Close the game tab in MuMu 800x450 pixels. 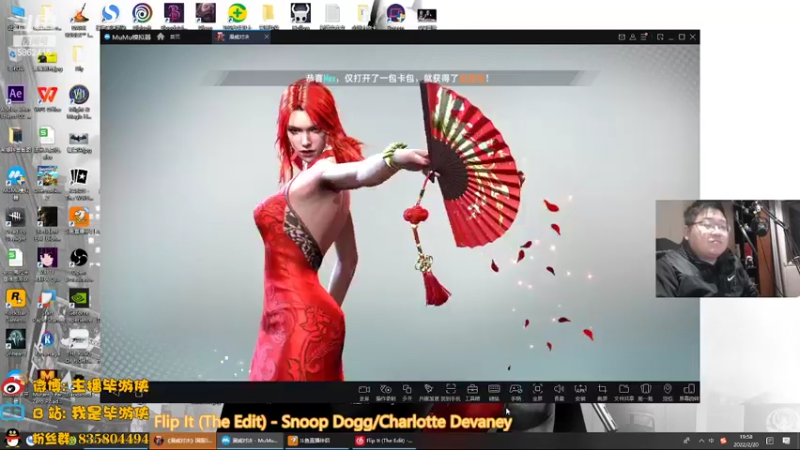click(x=266, y=37)
